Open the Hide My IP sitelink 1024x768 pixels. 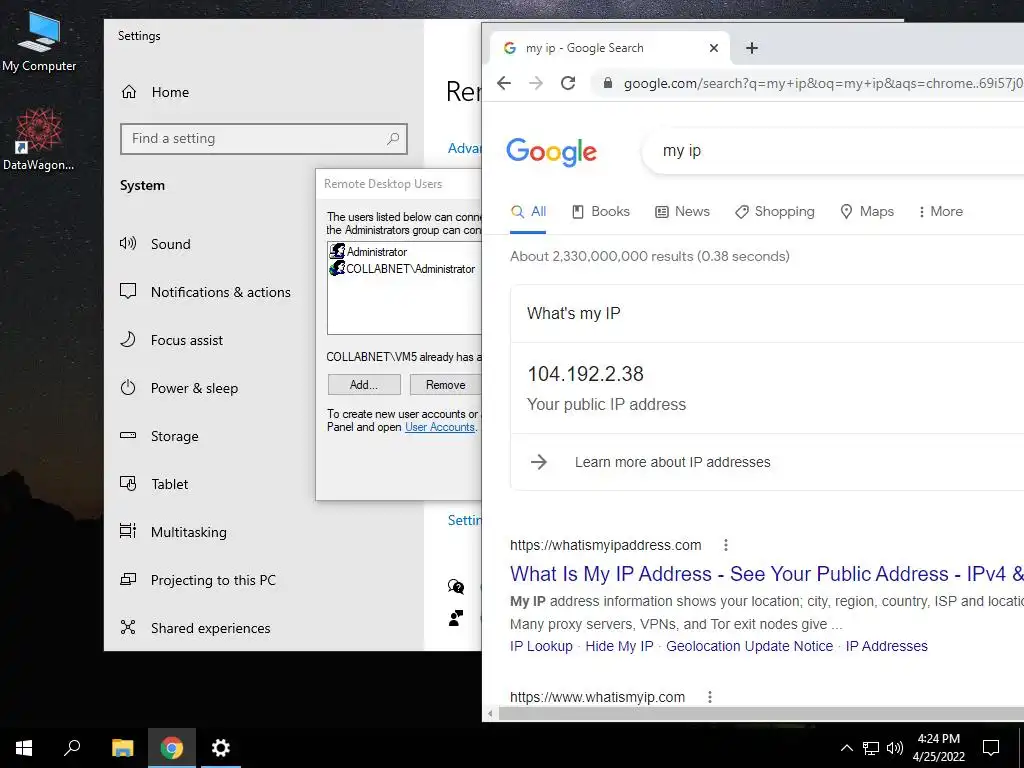(619, 646)
